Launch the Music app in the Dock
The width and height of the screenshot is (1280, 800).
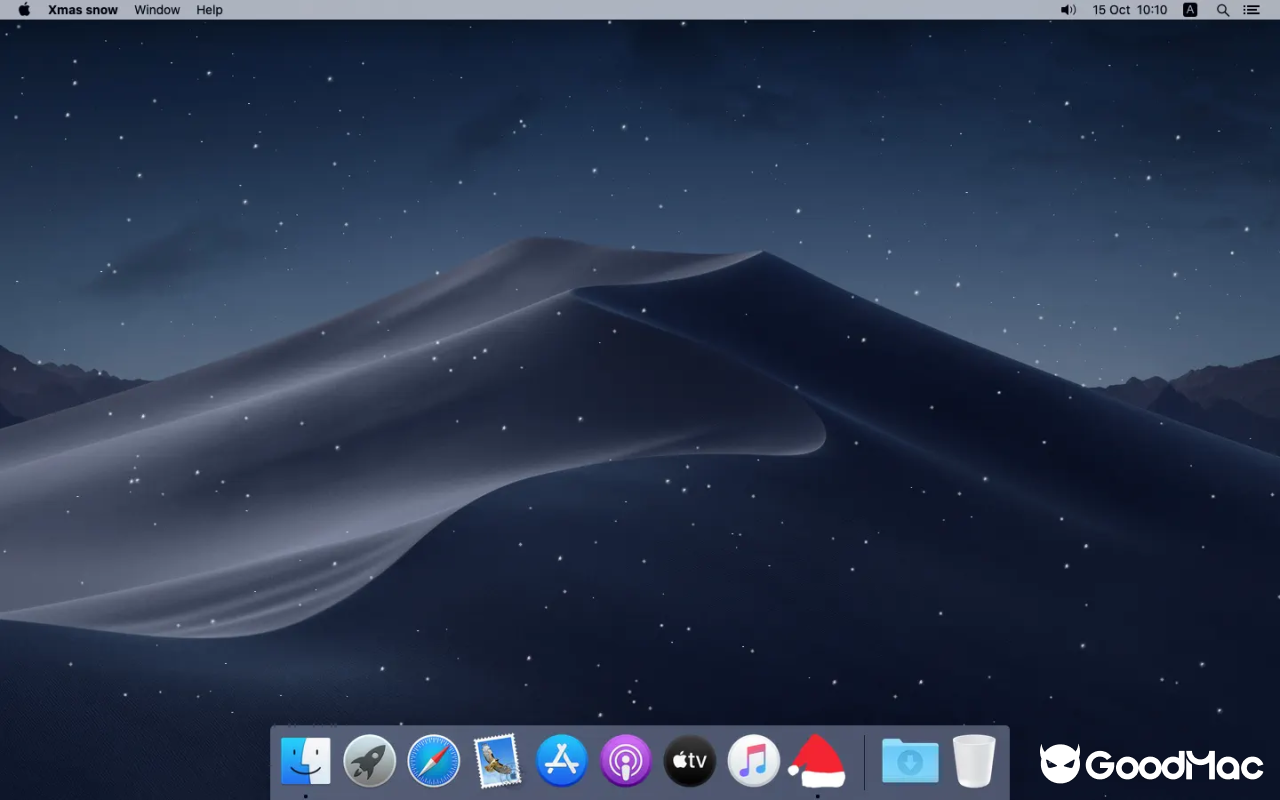(x=754, y=761)
